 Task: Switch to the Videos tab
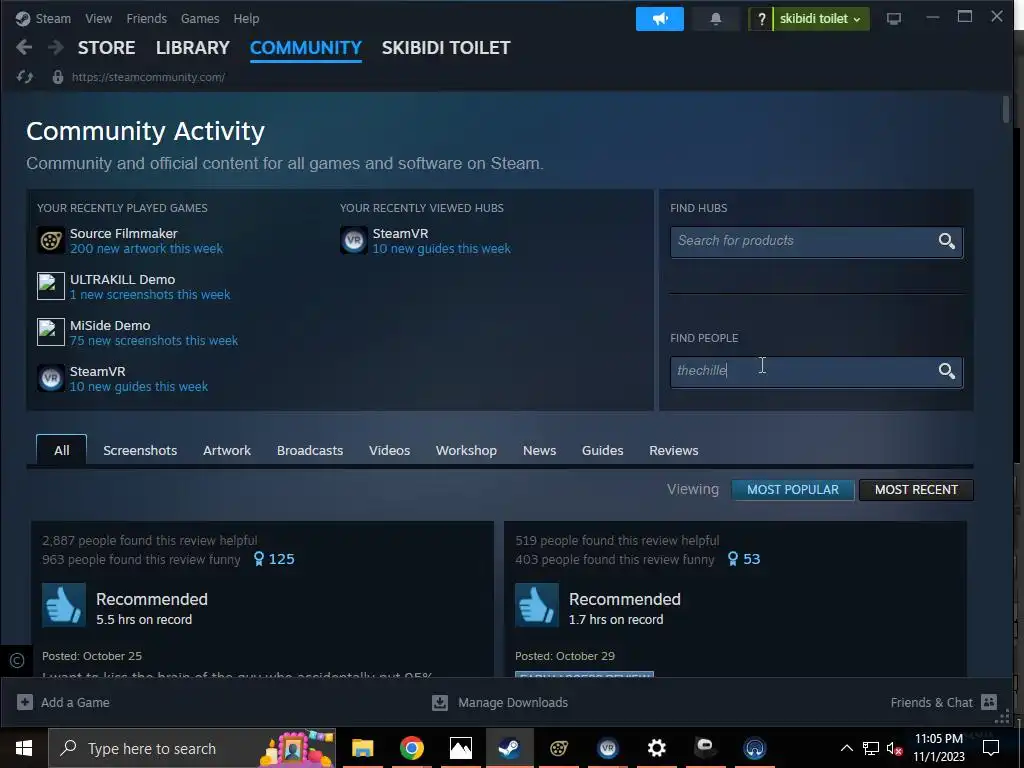point(389,450)
